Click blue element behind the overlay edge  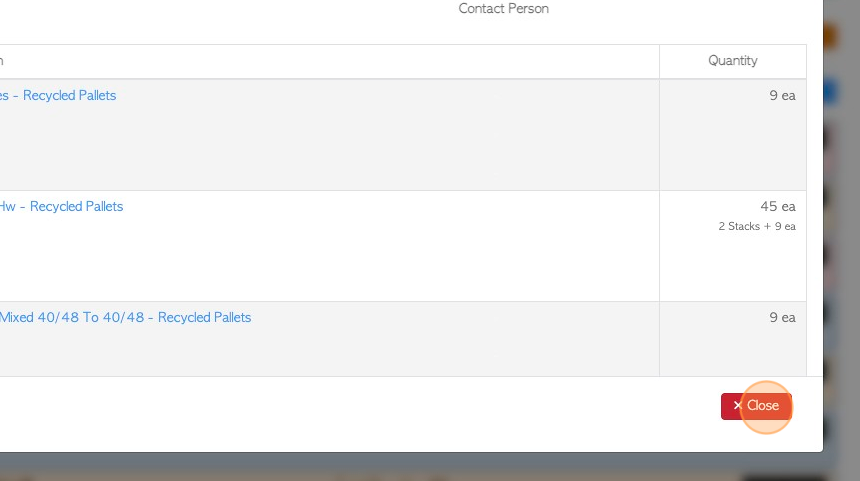(x=830, y=91)
